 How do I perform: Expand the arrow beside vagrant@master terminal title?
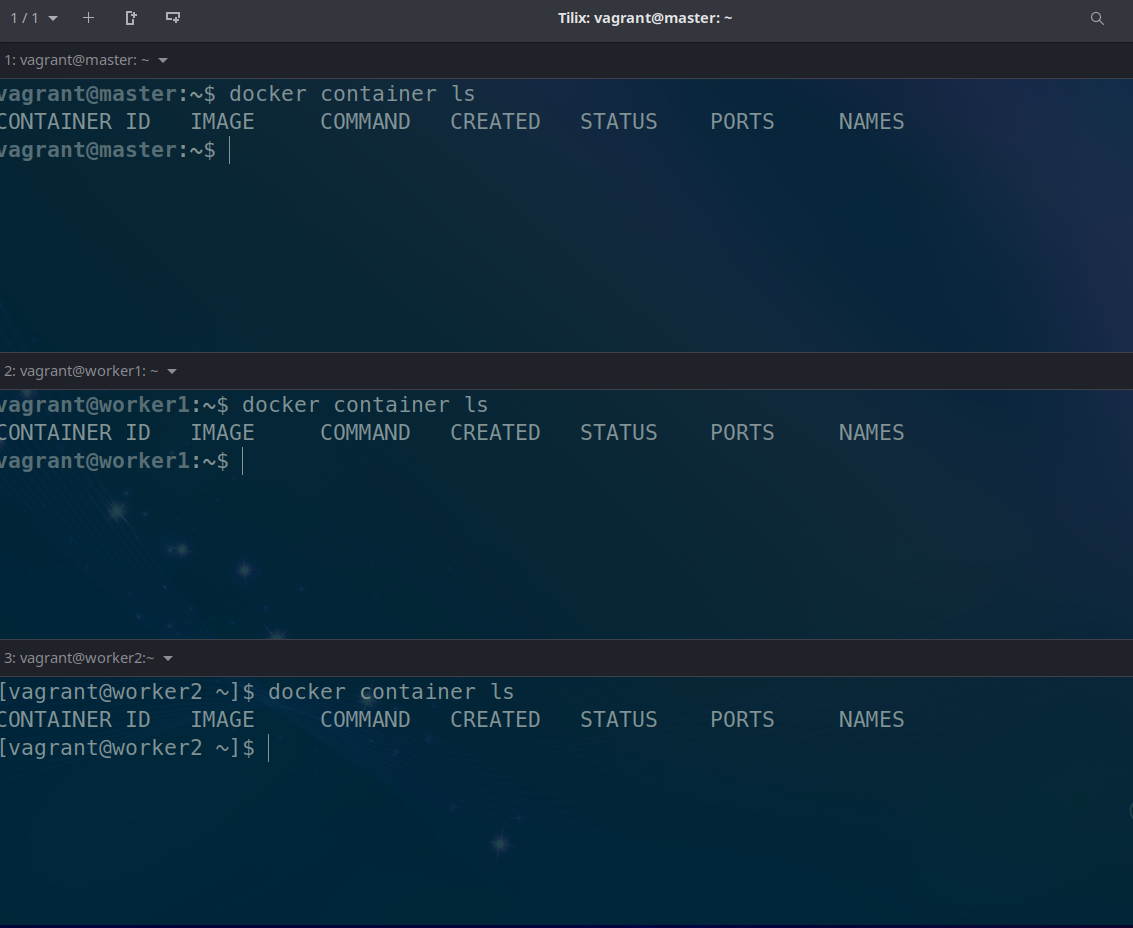pyautogui.click(x=163, y=61)
